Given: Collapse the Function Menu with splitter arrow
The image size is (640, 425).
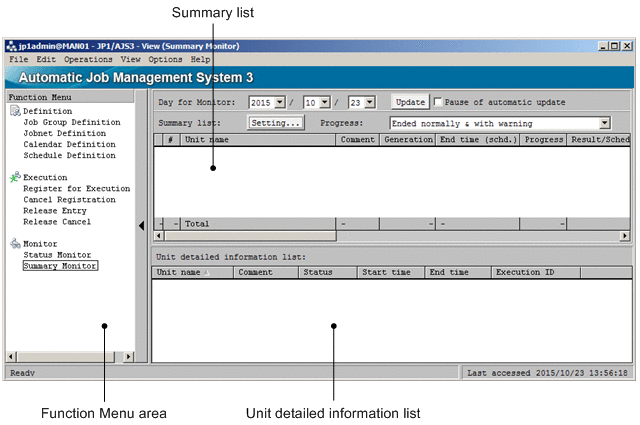Looking at the screenshot, I should click(x=141, y=226).
